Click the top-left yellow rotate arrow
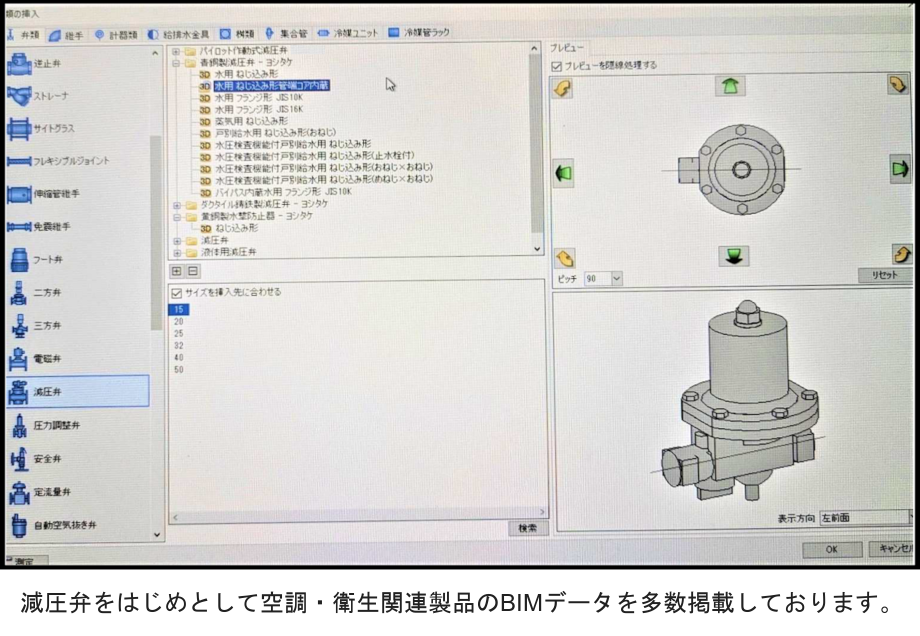 (564, 89)
